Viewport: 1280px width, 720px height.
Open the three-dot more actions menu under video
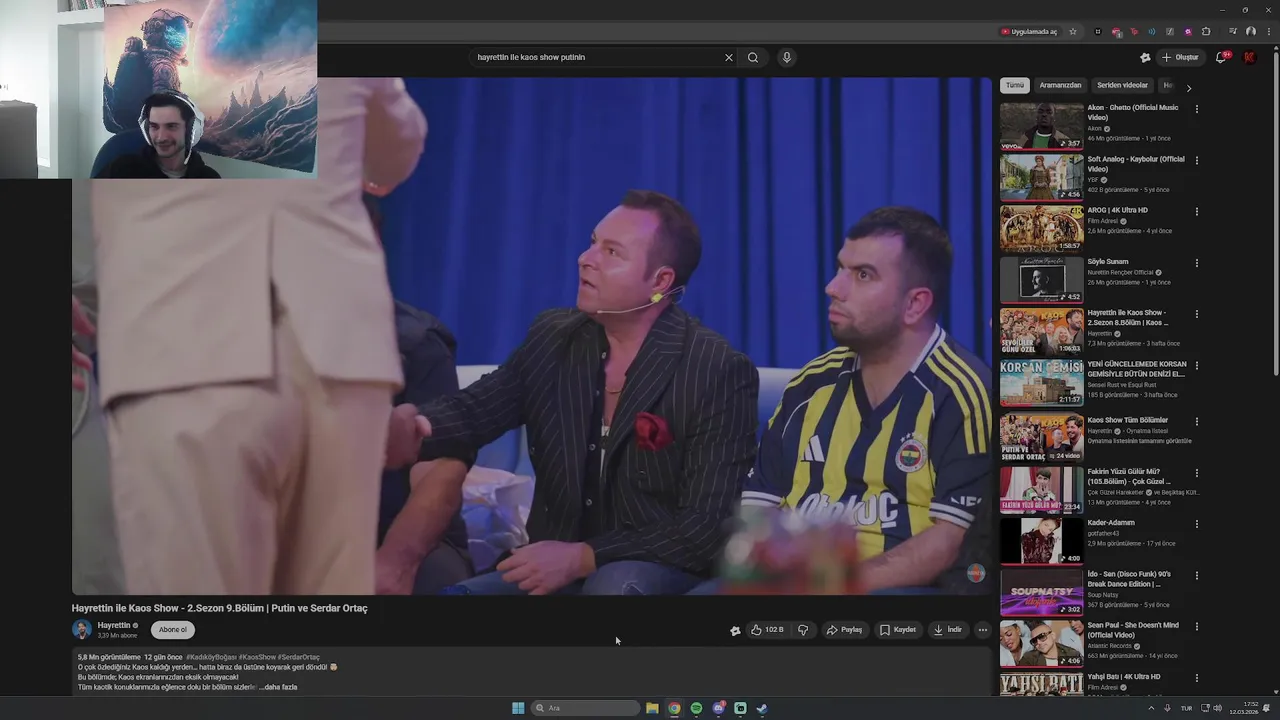tap(983, 630)
